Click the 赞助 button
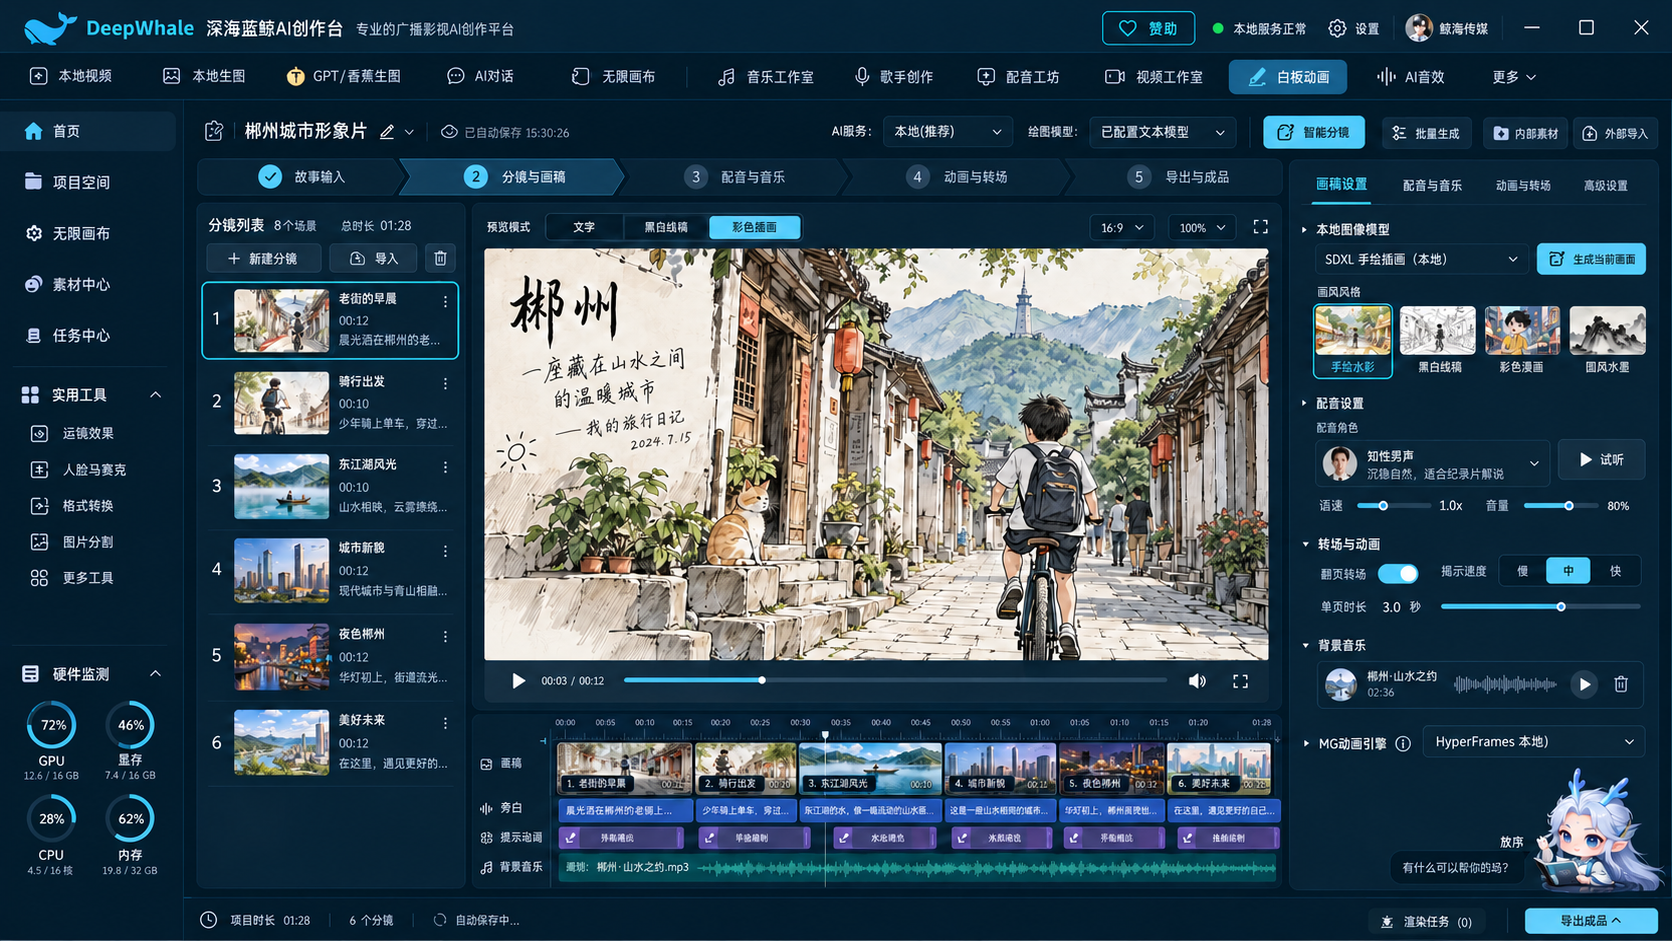 [1148, 28]
